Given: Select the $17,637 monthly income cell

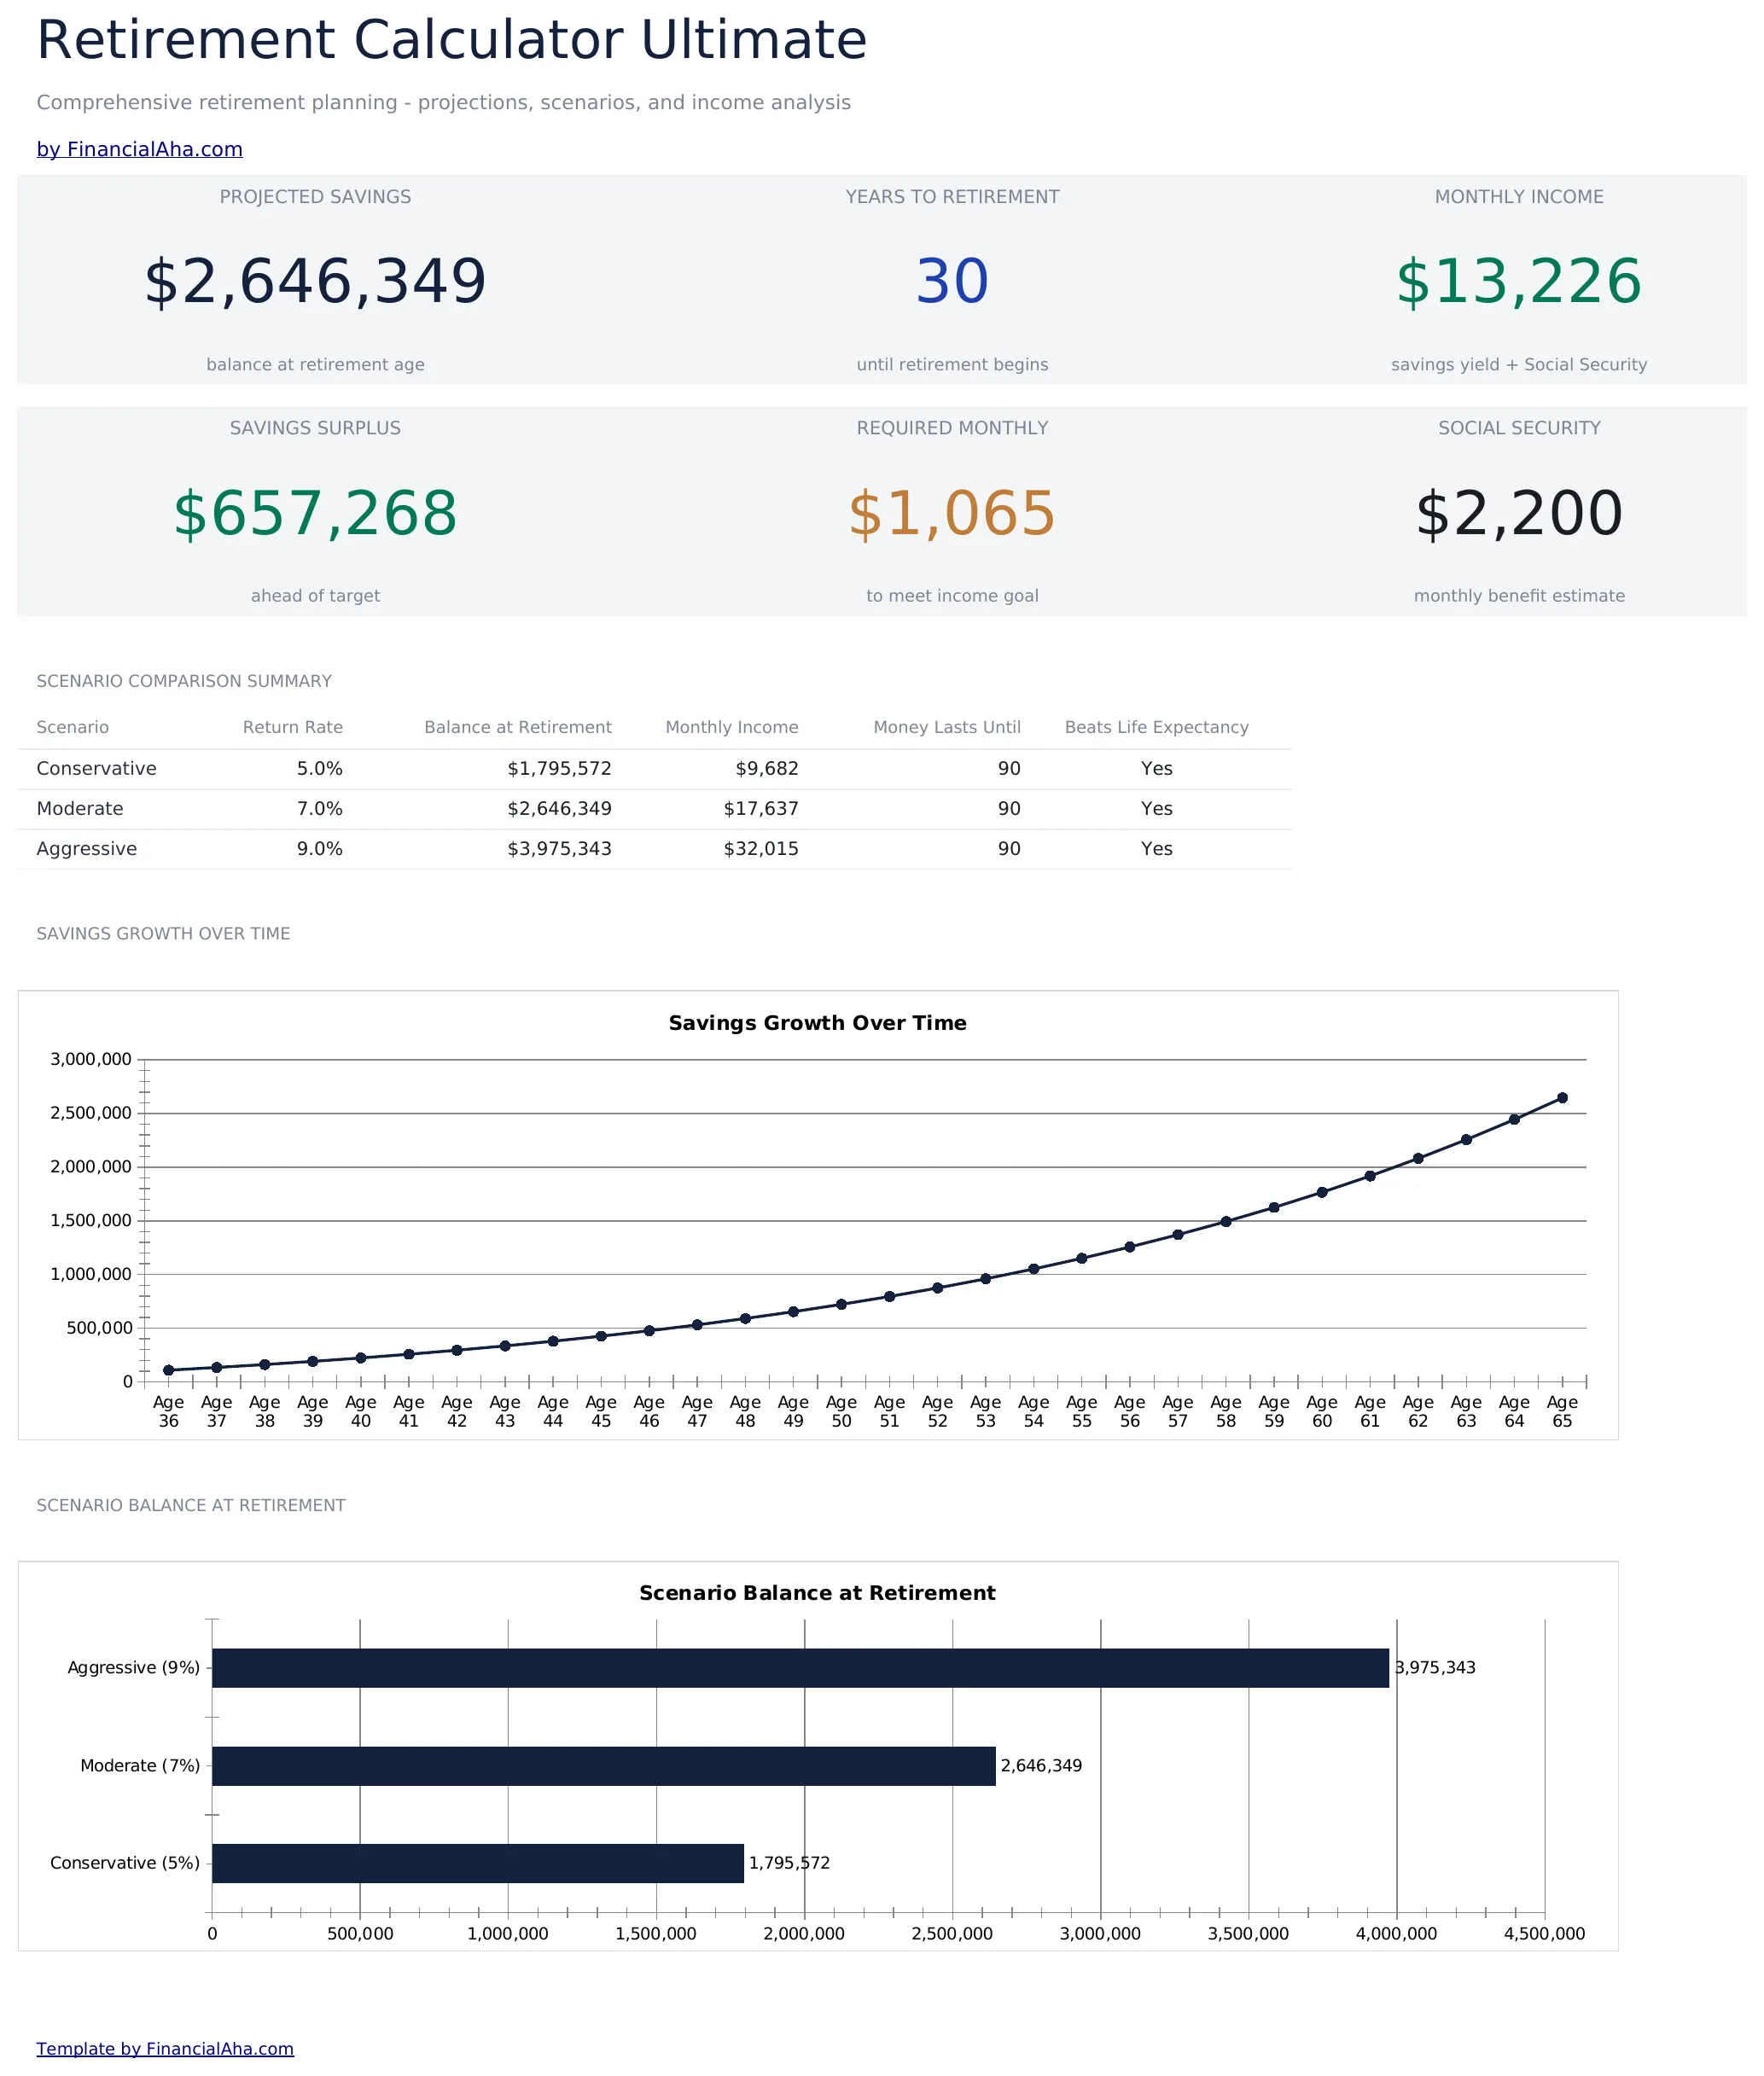Looking at the screenshot, I should [761, 808].
